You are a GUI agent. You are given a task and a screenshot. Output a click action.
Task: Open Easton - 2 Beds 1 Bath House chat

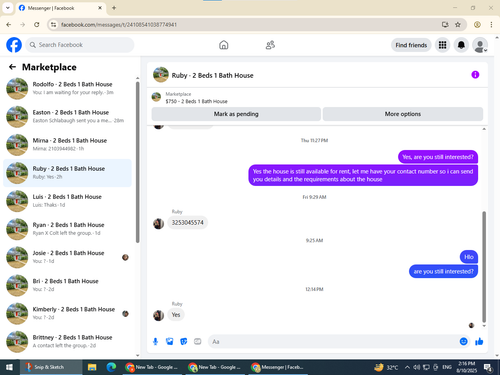point(68,117)
